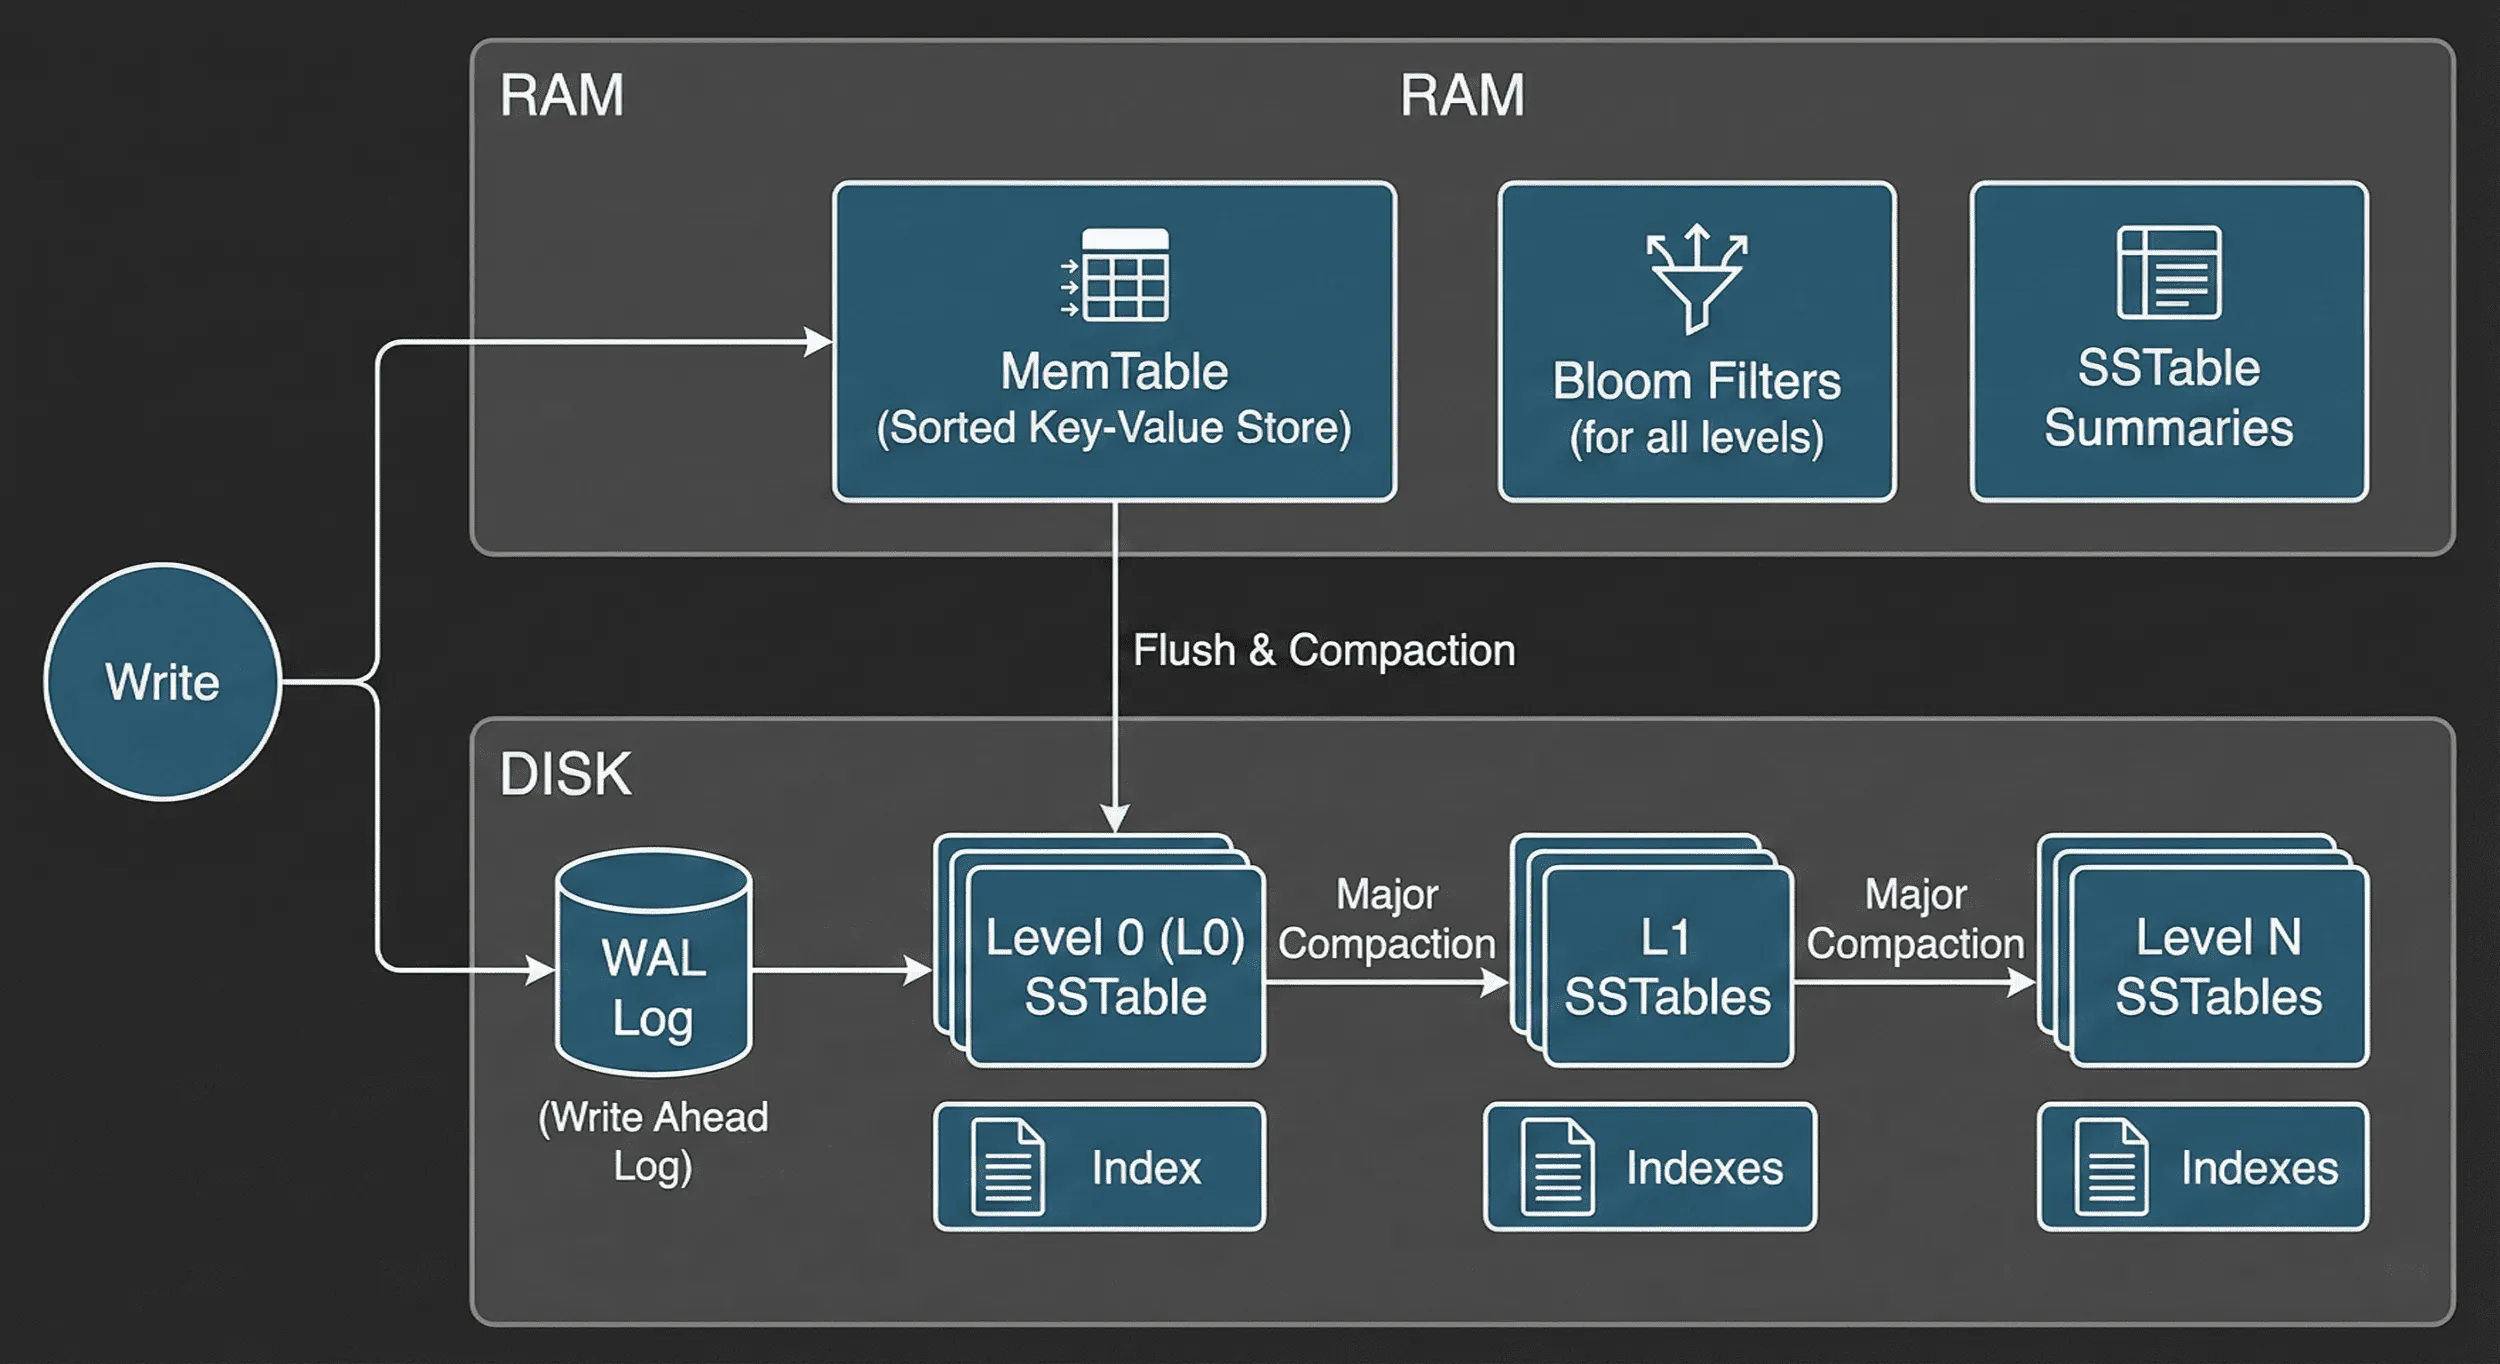Image resolution: width=2500 pixels, height=1364 pixels.
Task: Click the Flush & Compaction arrow label
Action: [1324, 650]
